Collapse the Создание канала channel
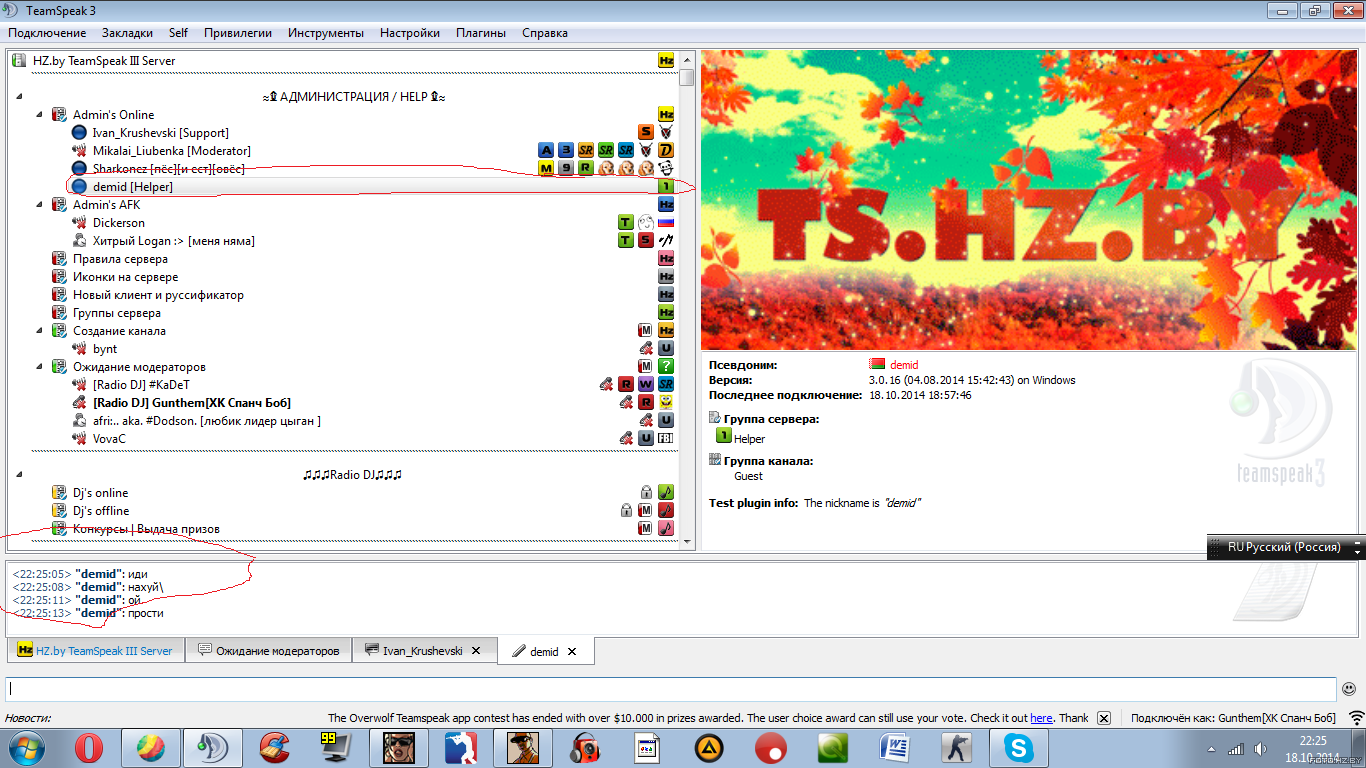 [40, 330]
